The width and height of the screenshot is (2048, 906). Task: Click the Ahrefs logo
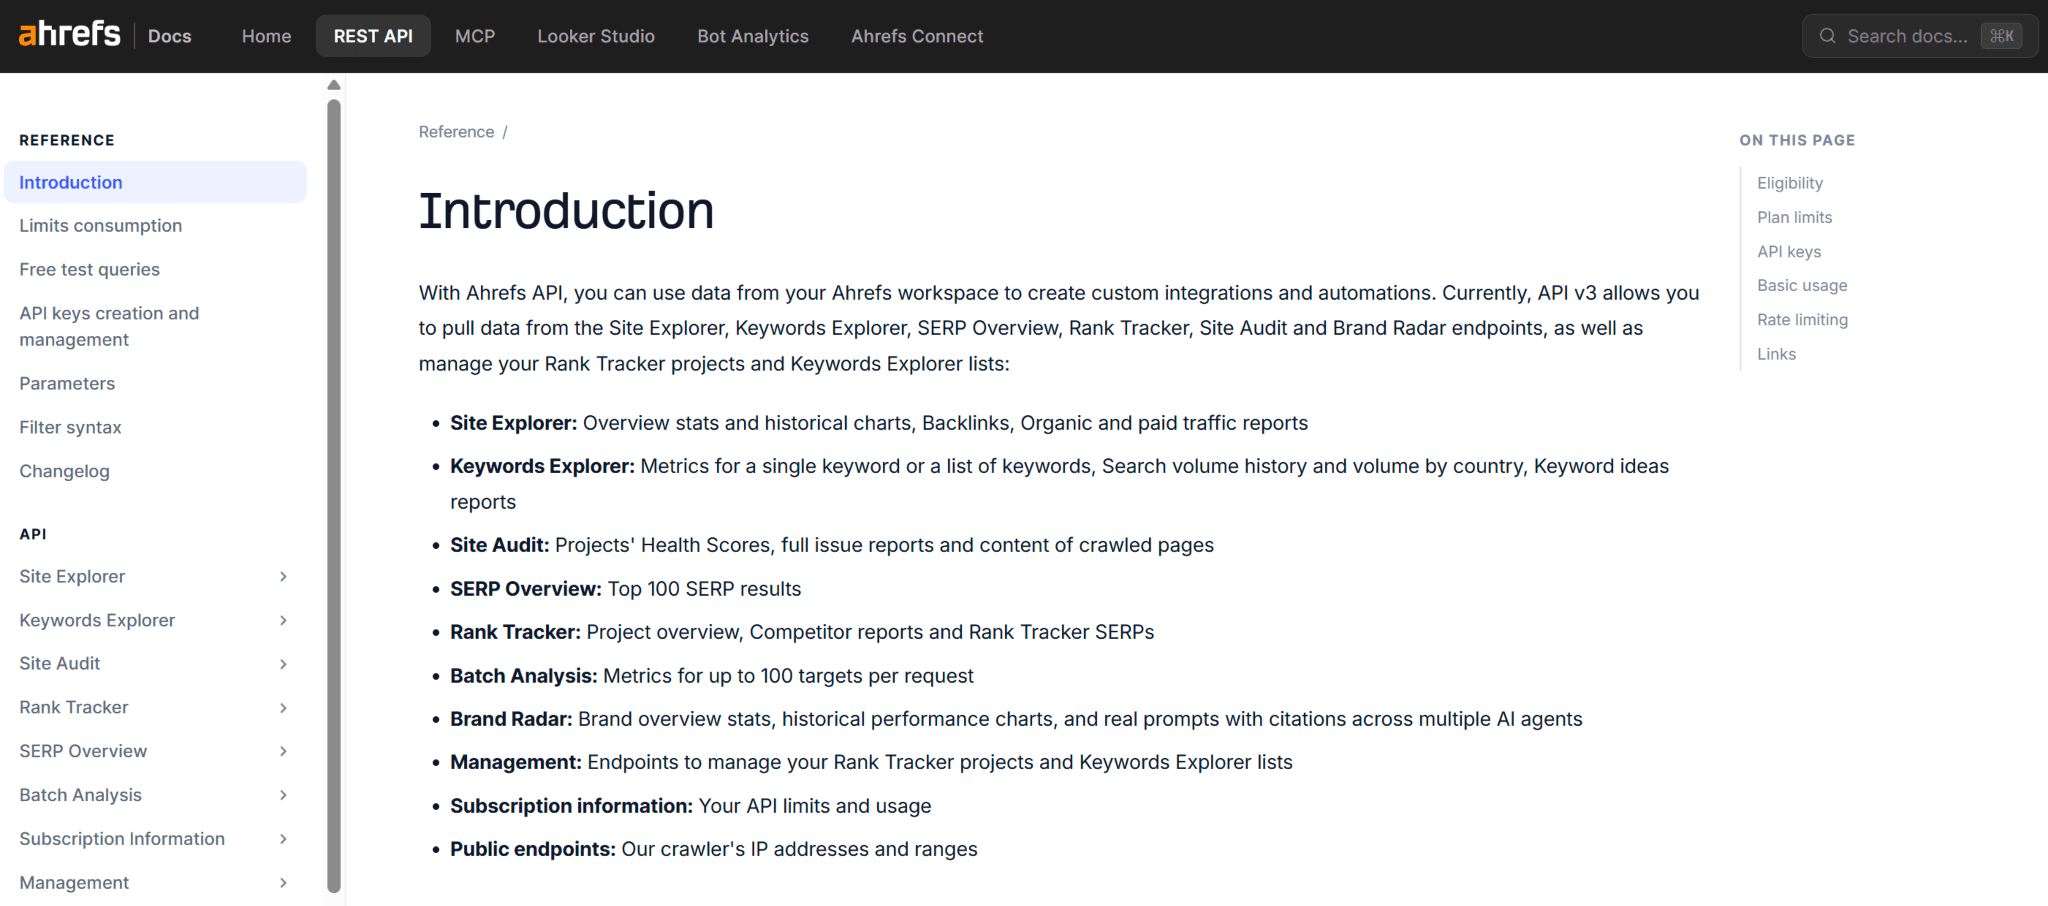tap(69, 34)
